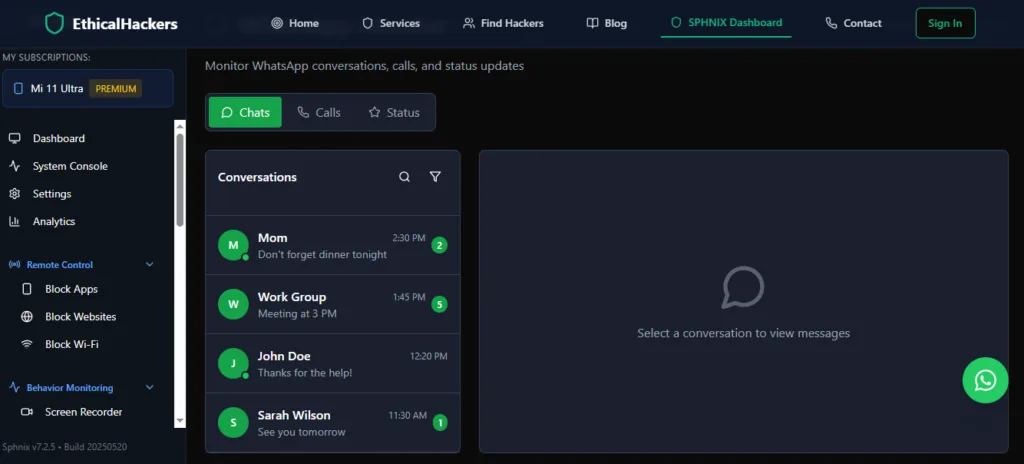The width and height of the screenshot is (1024, 464).
Task: Open message "Meeting at 3 PM"
Action: coord(297,314)
